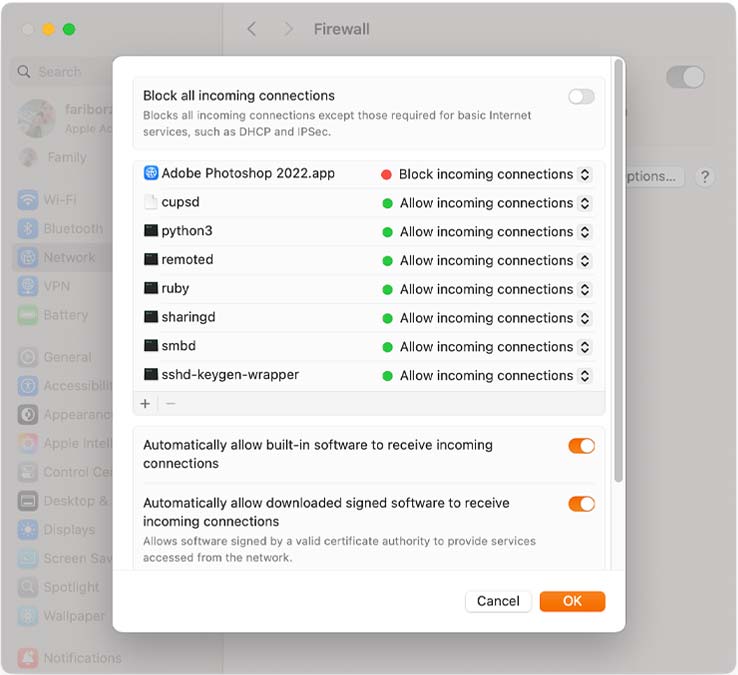Open Wi-Fi settings in the sidebar
The width and height of the screenshot is (738, 675).
58,200
